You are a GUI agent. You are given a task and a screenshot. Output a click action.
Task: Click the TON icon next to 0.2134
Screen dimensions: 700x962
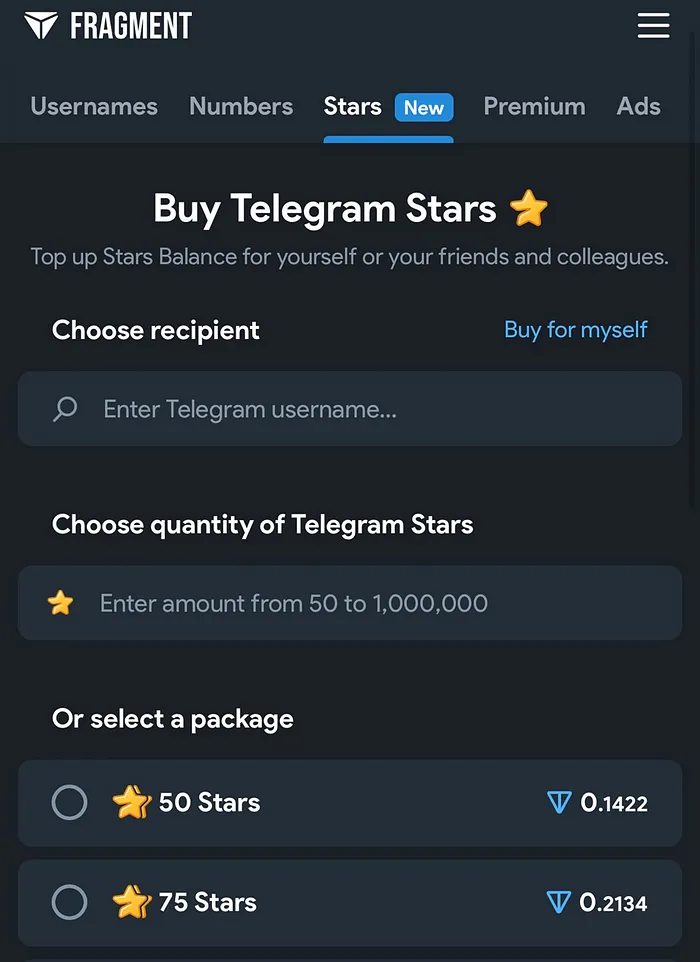tap(559, 902)
